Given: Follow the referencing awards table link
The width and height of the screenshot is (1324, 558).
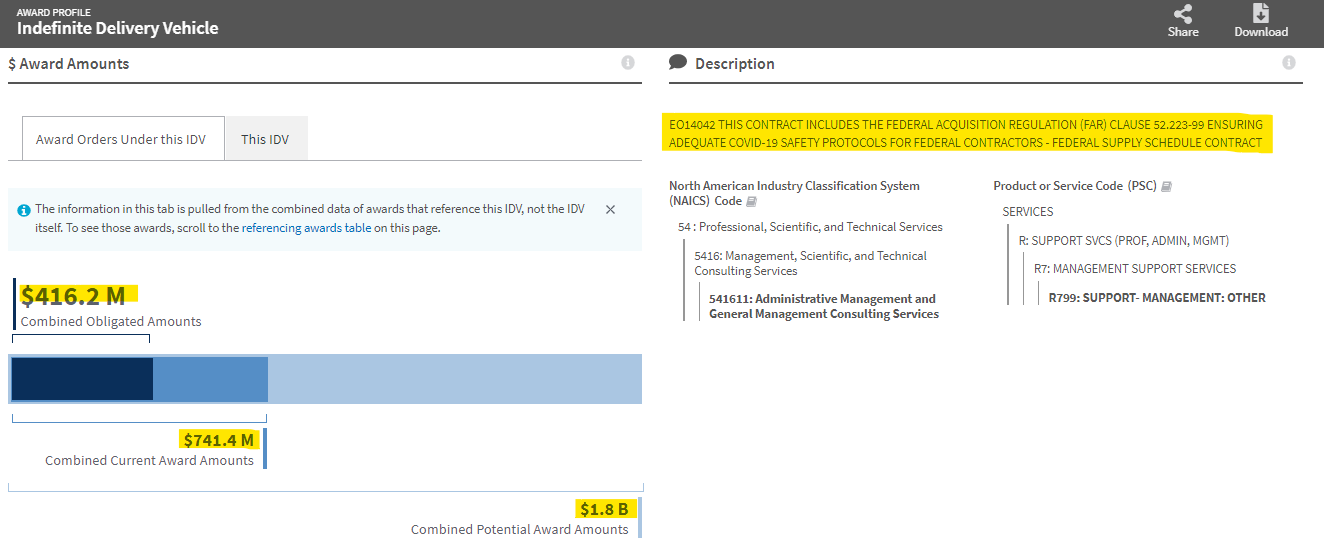Looking at the screenshot, I should point(307,228).
